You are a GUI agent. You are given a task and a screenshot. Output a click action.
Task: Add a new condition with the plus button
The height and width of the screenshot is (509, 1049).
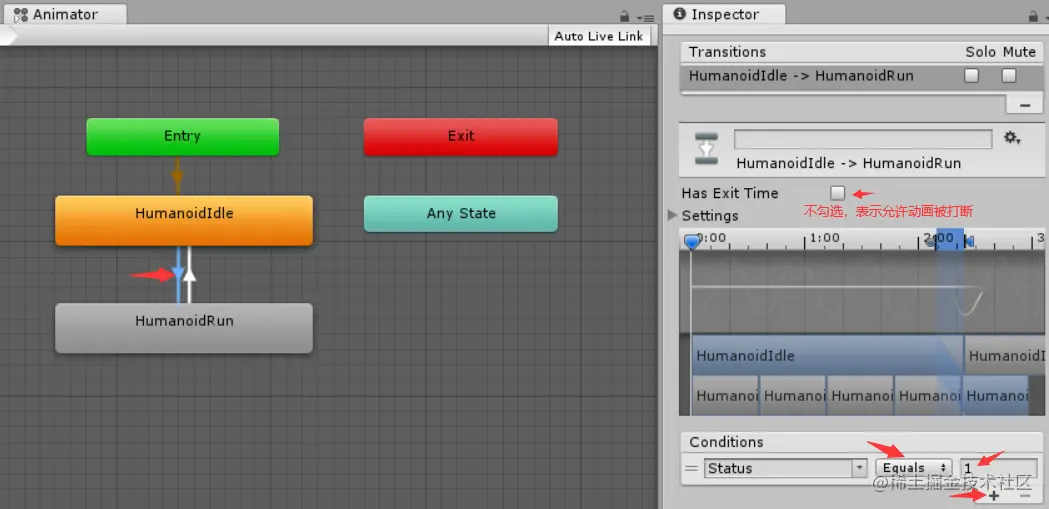point(994,496)
